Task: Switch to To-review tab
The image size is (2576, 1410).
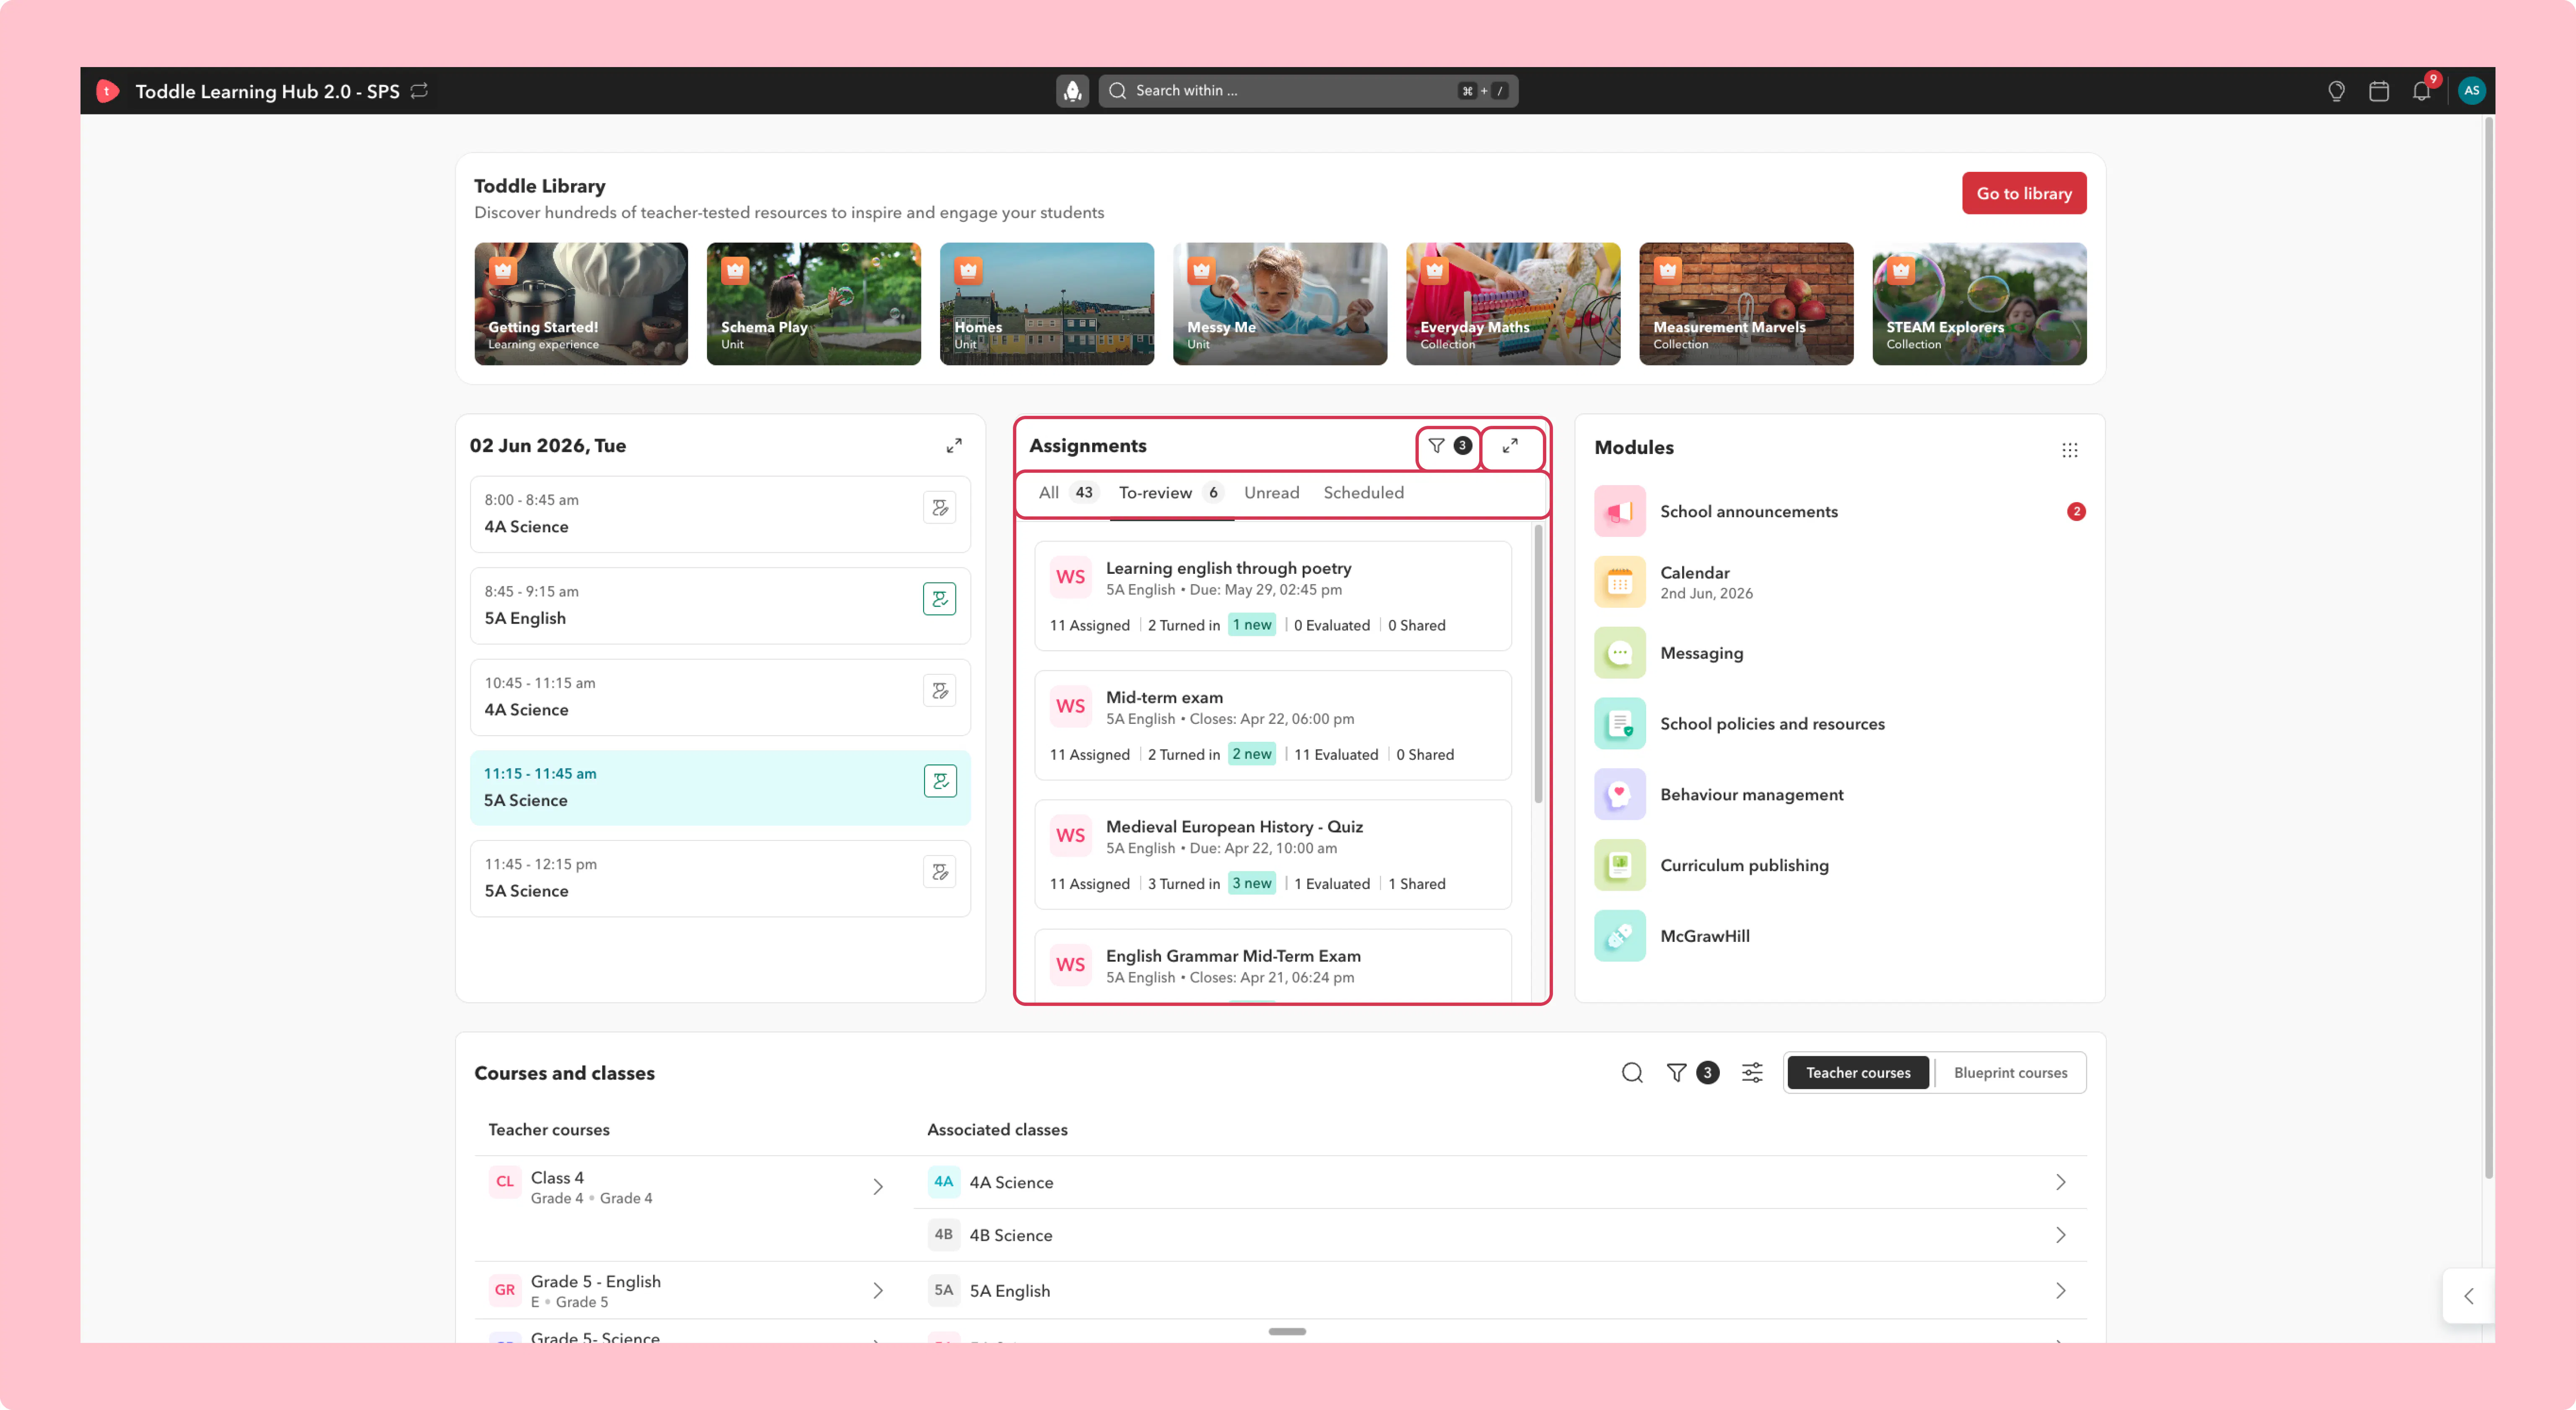Action: (x=1171, y=493)
